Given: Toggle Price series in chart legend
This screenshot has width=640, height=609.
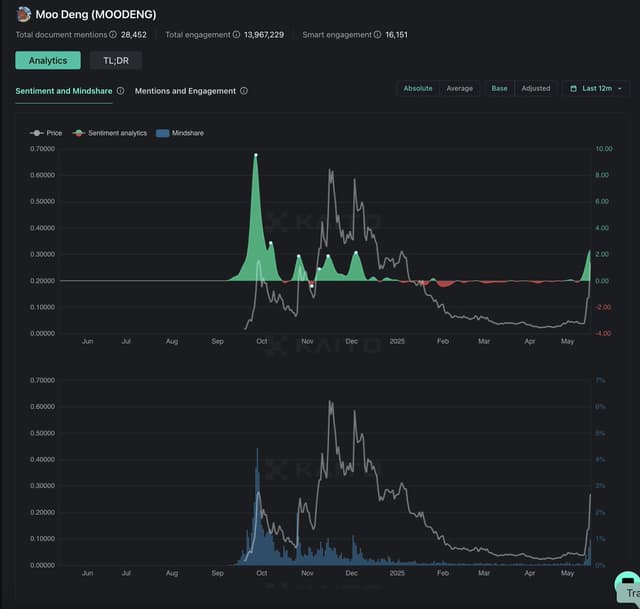Looking at the screenshot, I should pyautogui.click(x=46, y=133).
